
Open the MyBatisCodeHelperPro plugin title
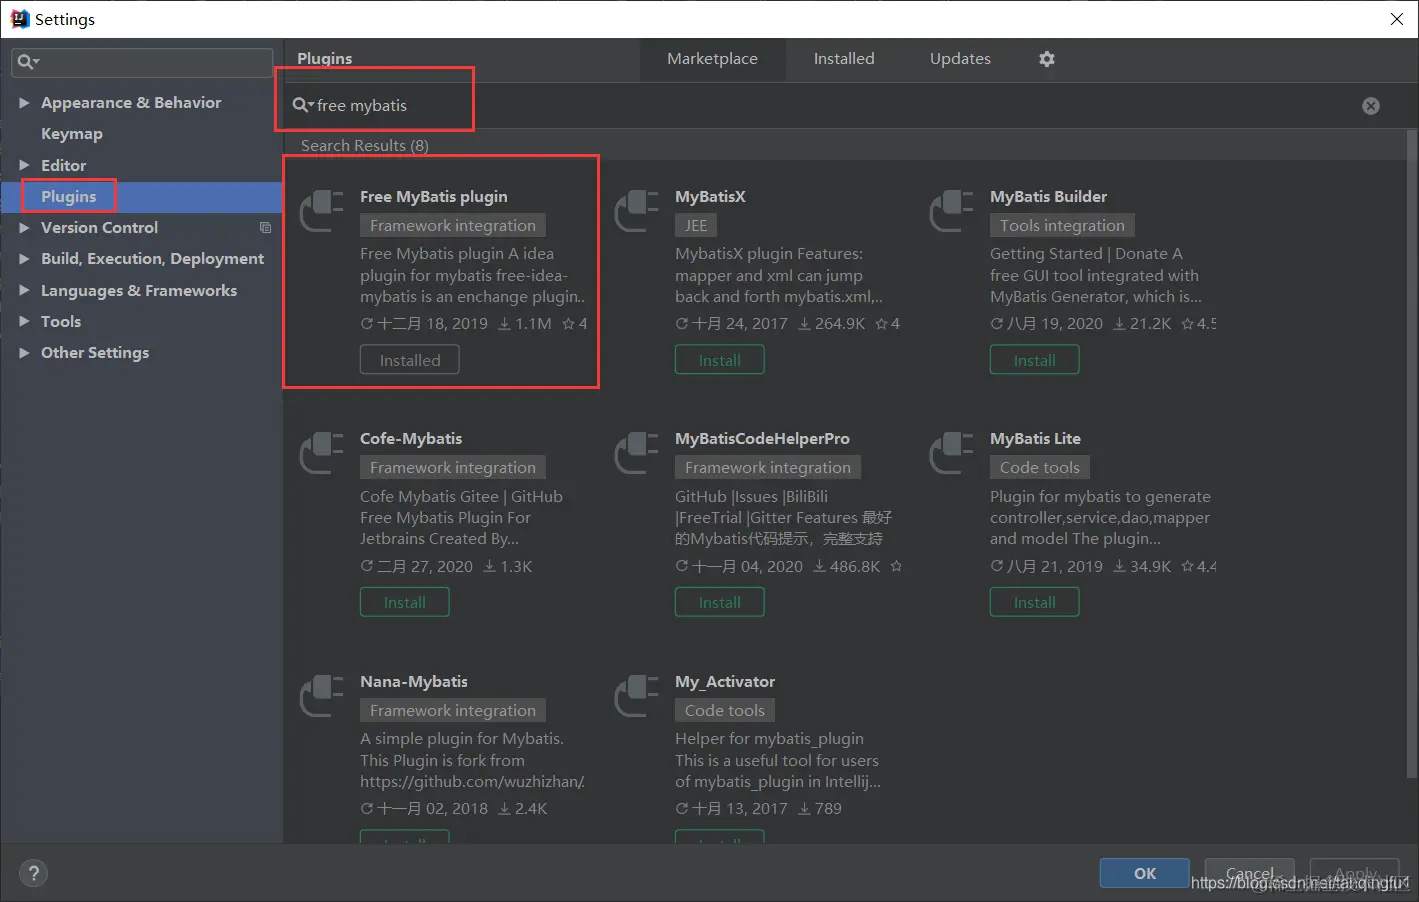click(x=762, y=439)
